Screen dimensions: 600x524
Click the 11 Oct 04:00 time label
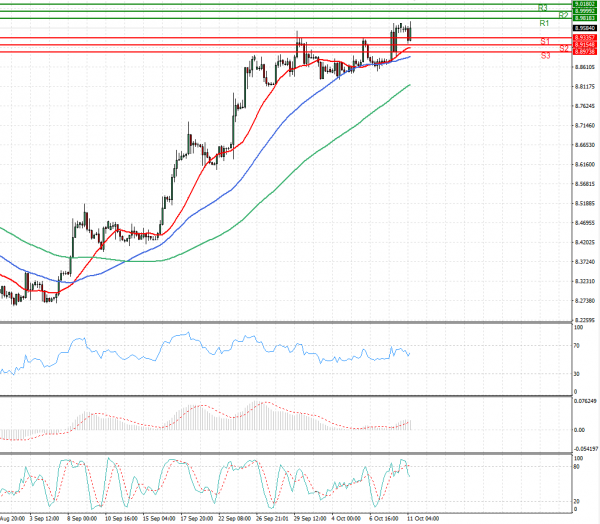coord(423,519)
